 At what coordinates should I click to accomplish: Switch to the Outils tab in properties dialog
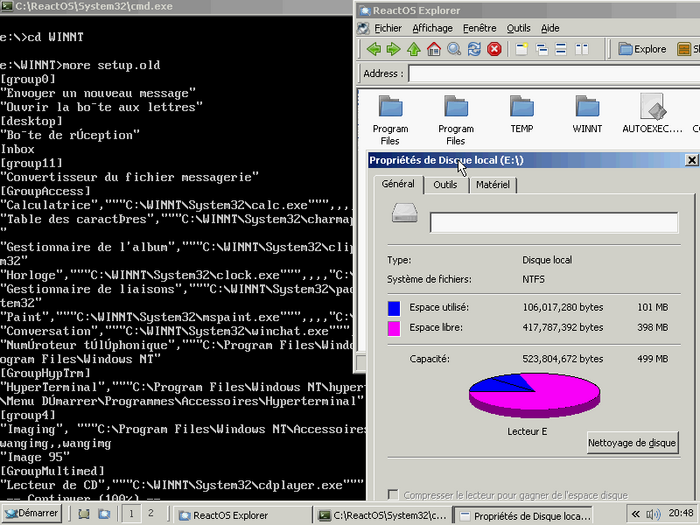(x=445, y=185)
